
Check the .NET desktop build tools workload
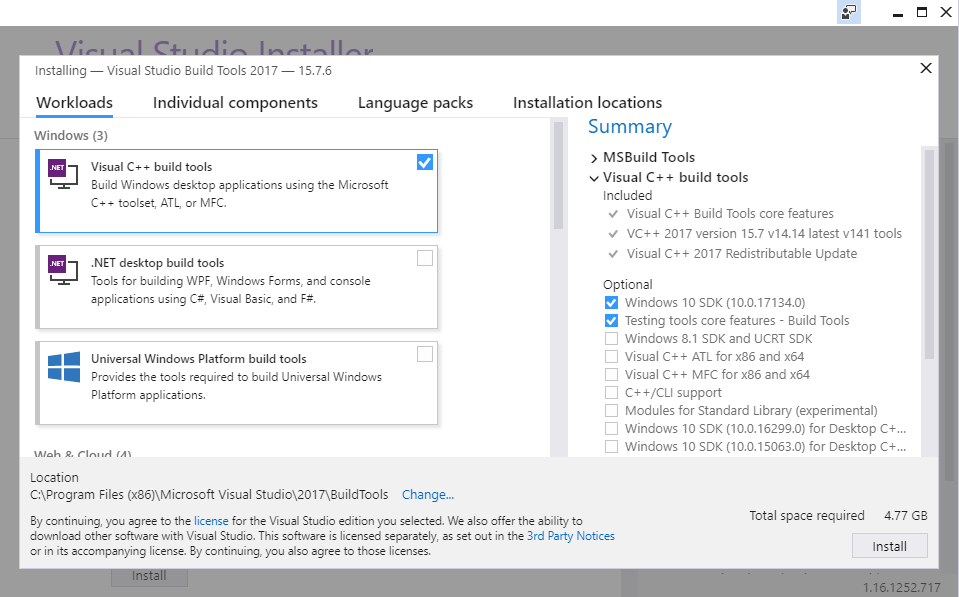click(x=425, y=258)
